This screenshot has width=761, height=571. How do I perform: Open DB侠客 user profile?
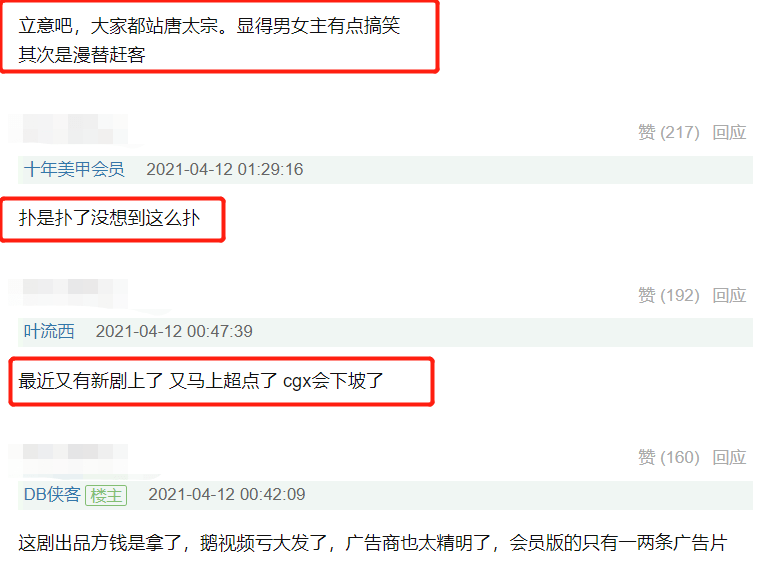pyautogui.click(x=52, y=494)
